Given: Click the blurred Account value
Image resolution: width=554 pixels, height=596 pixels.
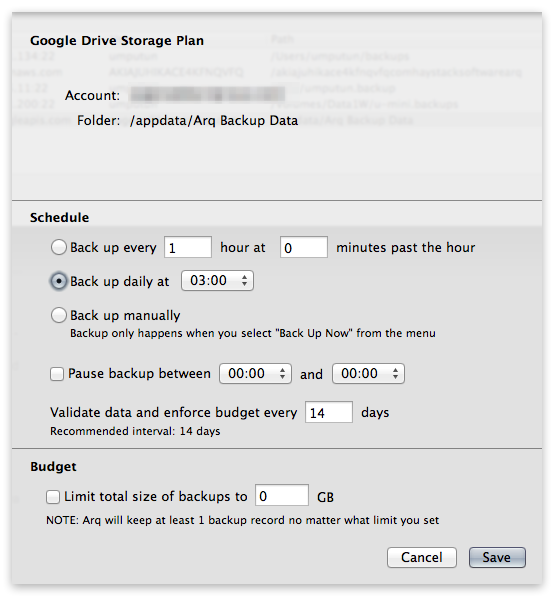Looking at the screenshot, I should tap(207, 95).
